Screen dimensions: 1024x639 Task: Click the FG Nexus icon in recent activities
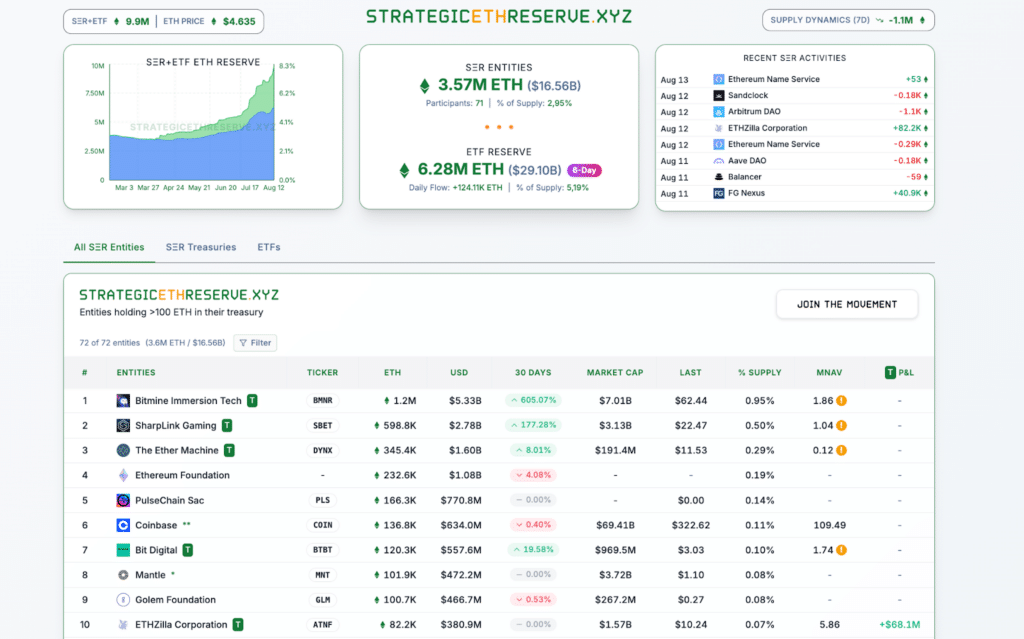click(x=718, y=193)
